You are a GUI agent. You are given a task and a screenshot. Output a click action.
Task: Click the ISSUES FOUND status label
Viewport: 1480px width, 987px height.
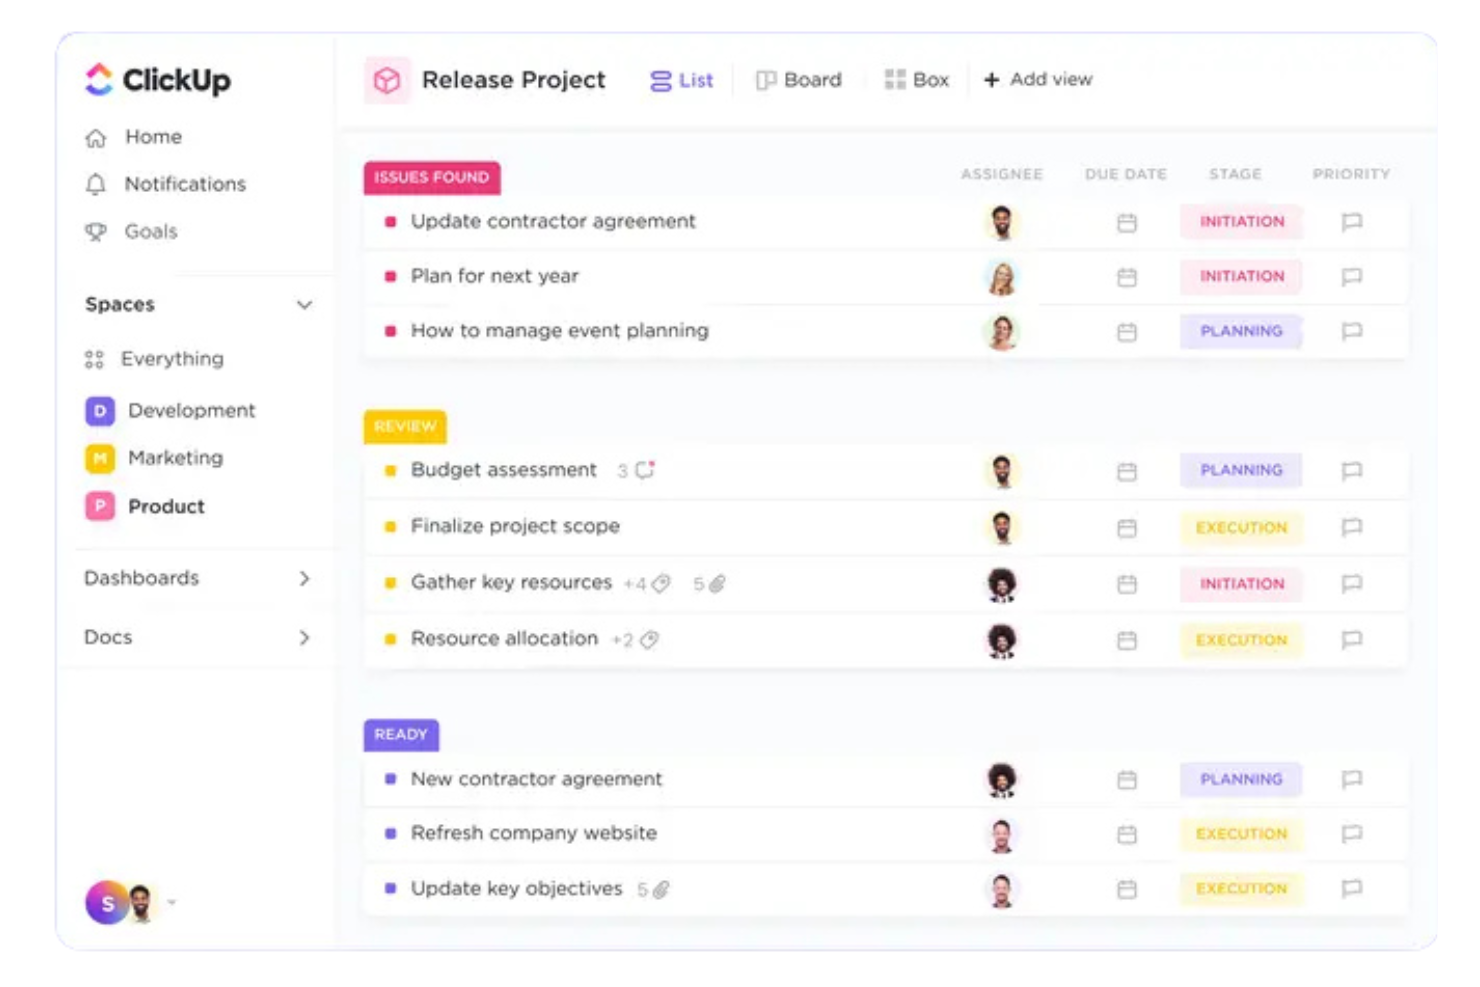432,177
